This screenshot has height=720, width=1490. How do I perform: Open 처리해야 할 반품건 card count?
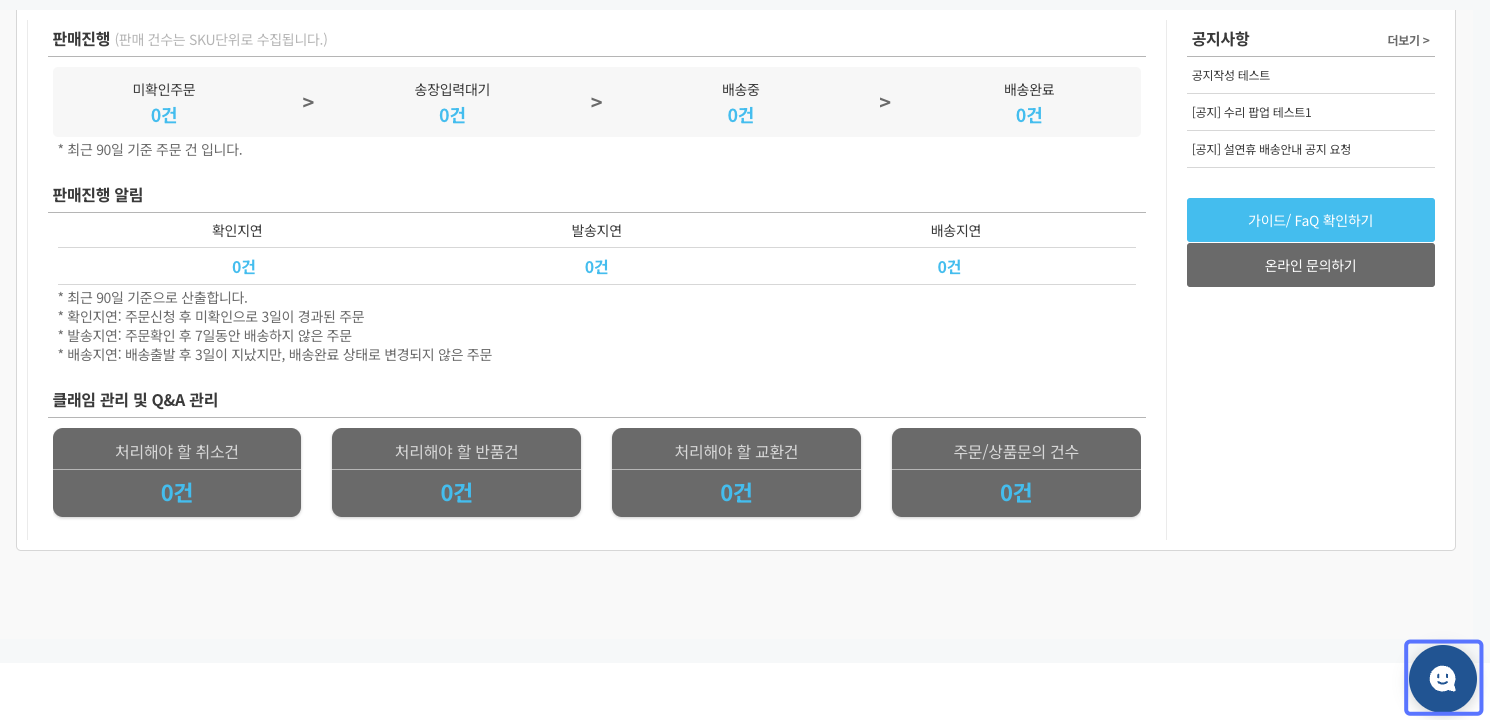click(456, 493)
